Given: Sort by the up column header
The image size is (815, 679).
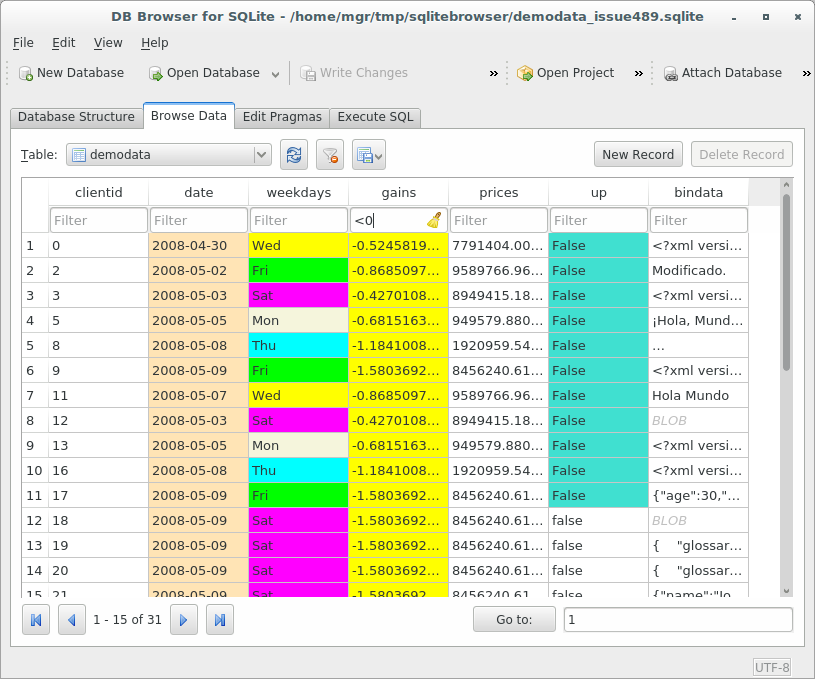Looking at the screenshot, I should tap(598, 192).
